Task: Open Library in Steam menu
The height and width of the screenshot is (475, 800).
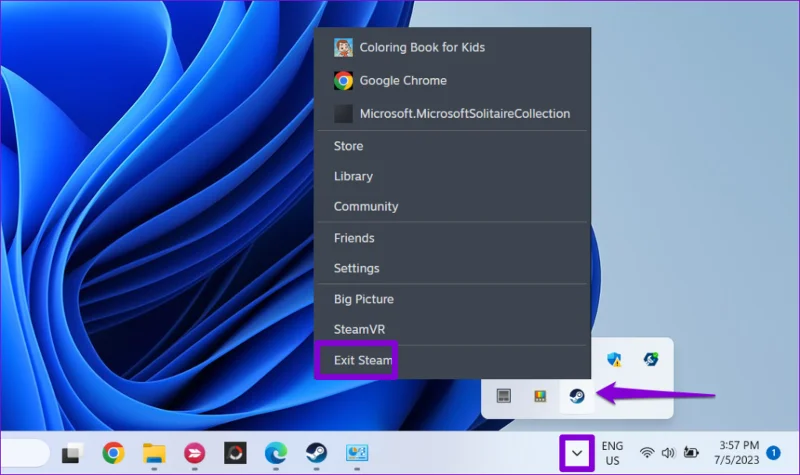Action: click(452, 176)
